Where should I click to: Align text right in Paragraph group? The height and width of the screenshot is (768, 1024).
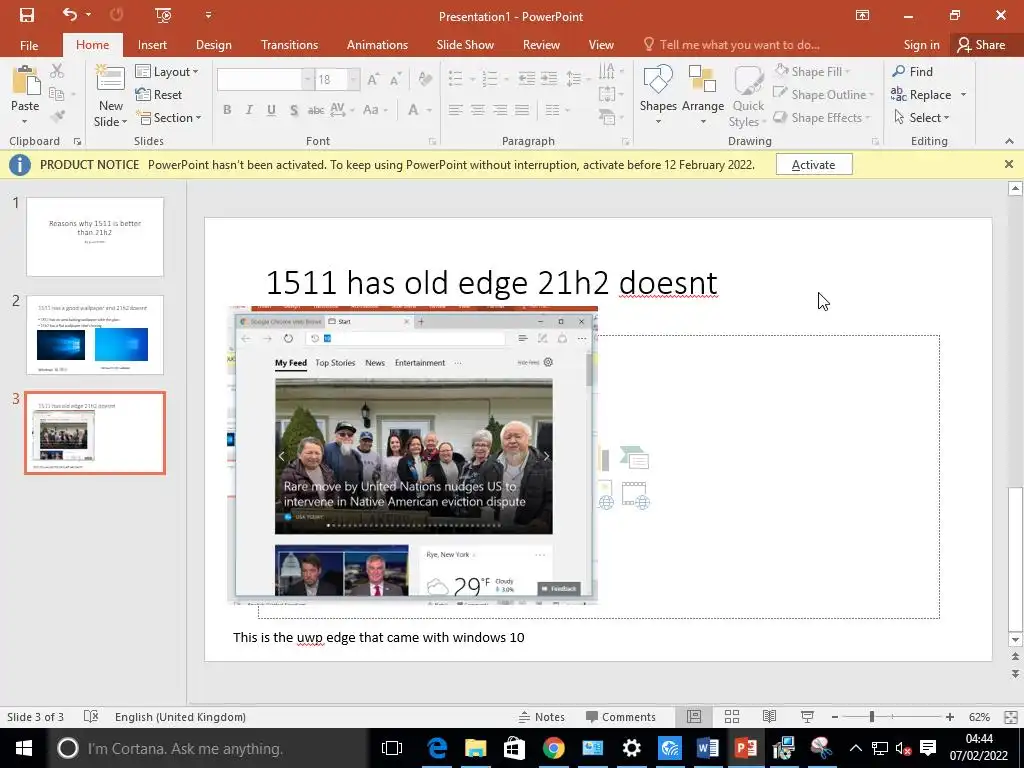coord(500,110)
